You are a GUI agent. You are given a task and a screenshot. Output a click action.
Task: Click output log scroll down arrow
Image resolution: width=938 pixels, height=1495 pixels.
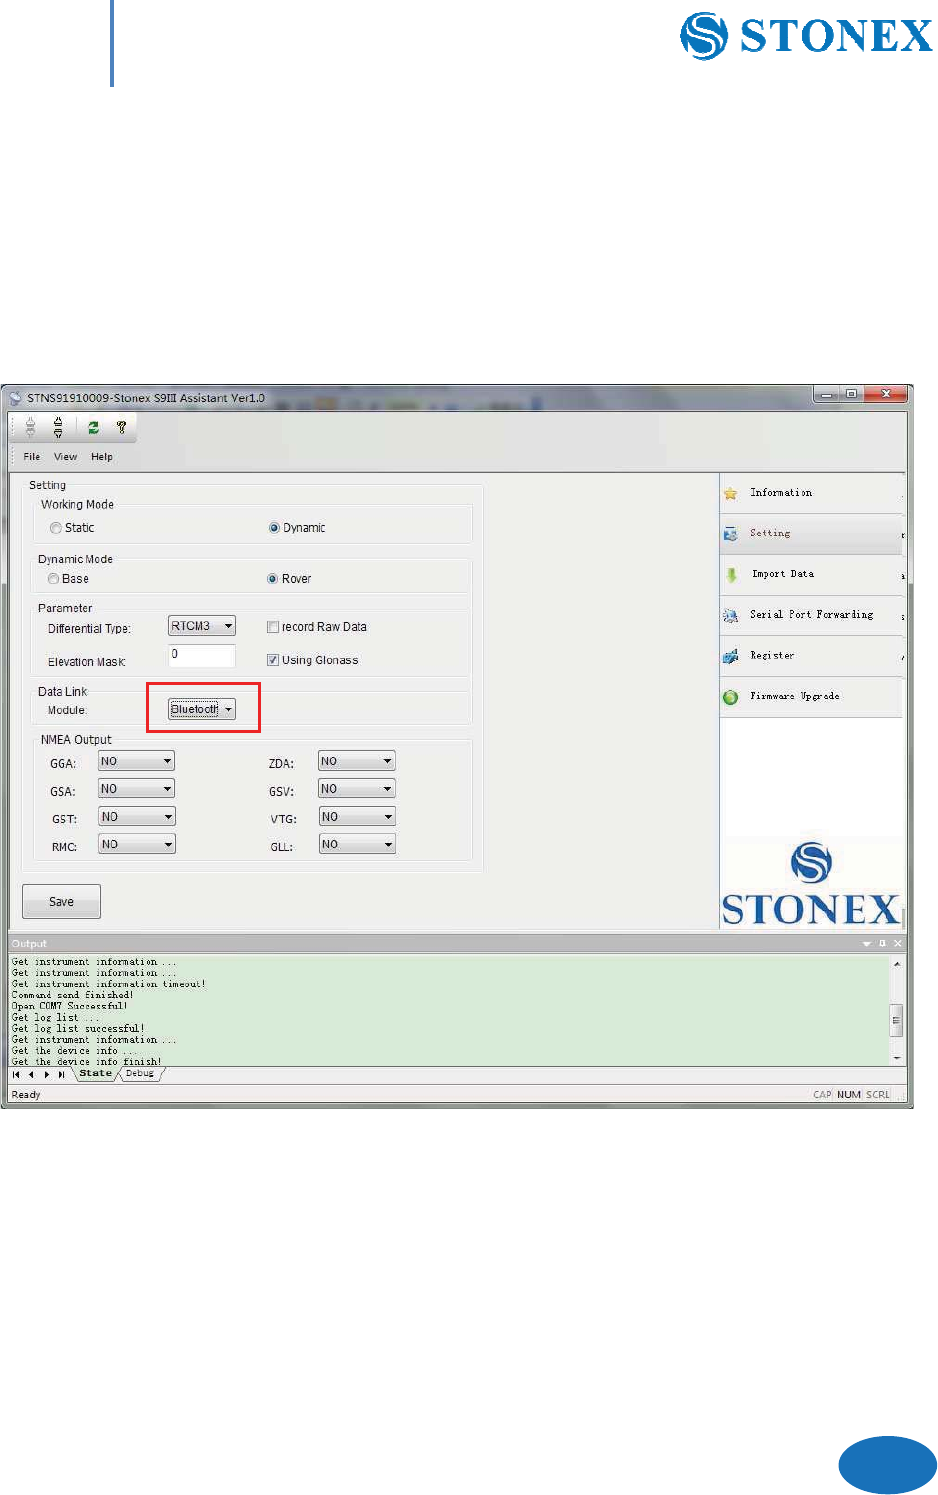(897, 1058)
